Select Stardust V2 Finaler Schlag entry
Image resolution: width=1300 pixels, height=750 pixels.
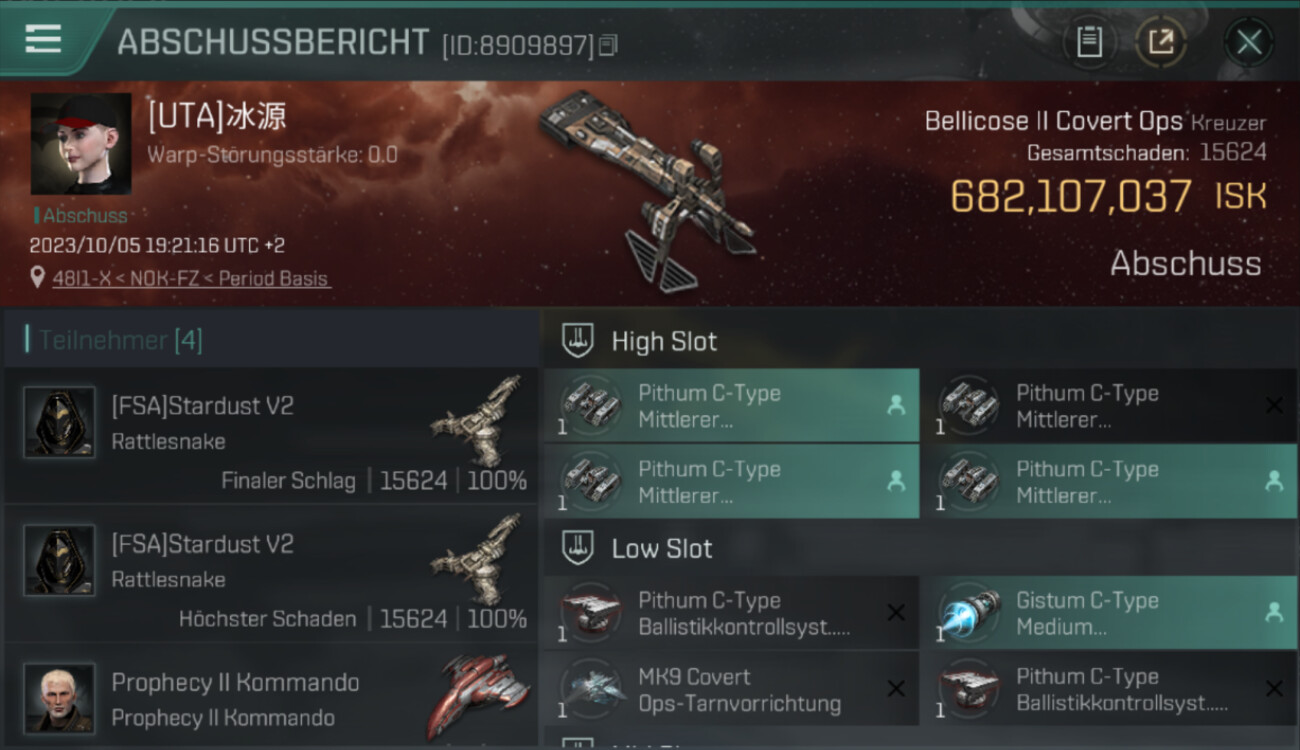tap(271, 435)
